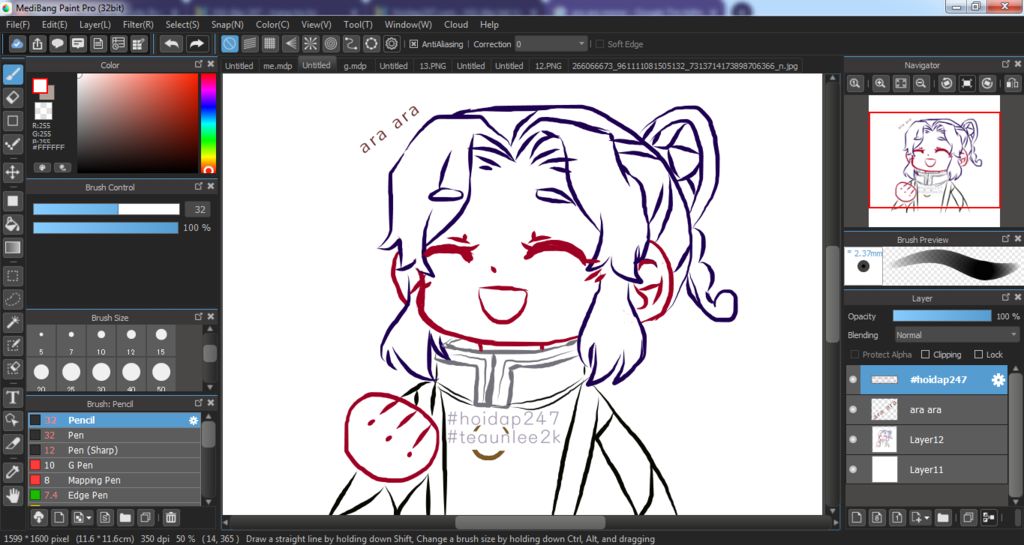Select the Move tool
Screen dimensions: 1024x545
(12, 172)
